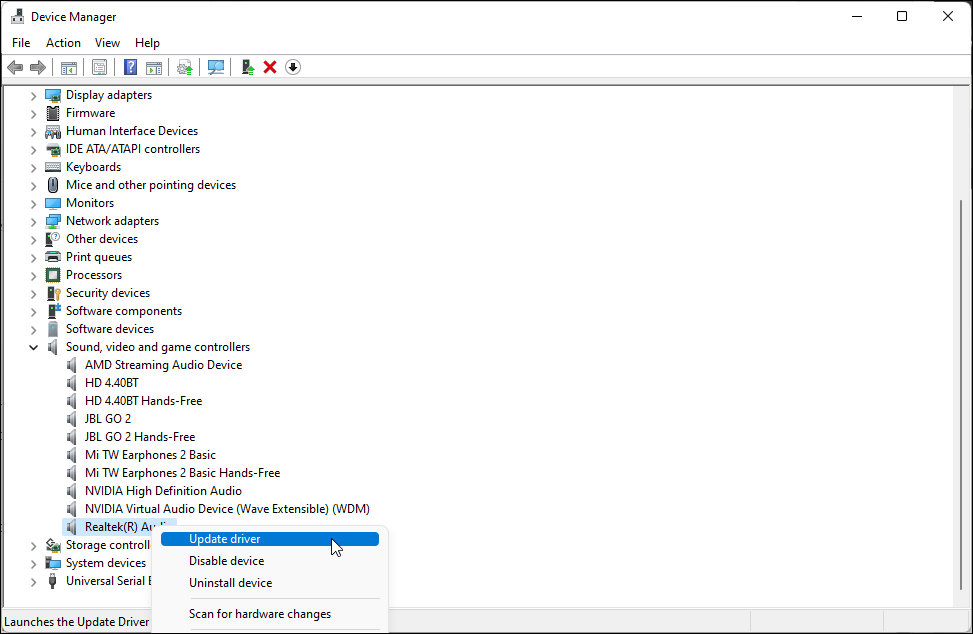The height and width of the screenshot is (634, 973).
Task: Expand the Display adapters node
Action: [34, 96]
